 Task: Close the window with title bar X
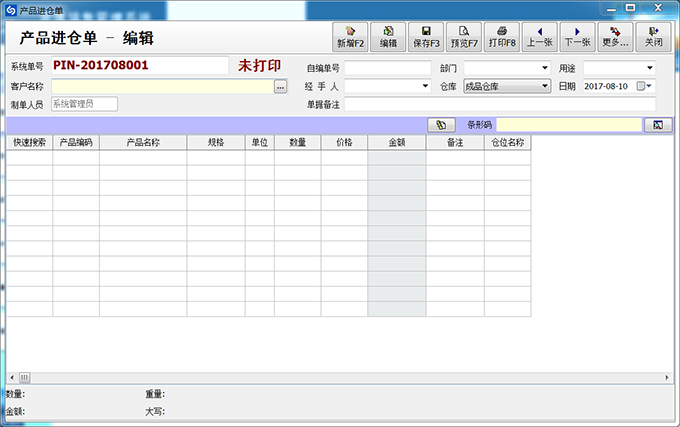(x=658, y=8)
